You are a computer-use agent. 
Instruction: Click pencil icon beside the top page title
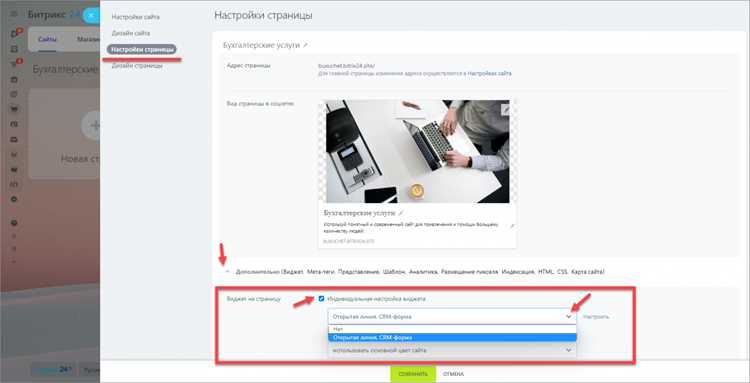(x=305, y=45)
